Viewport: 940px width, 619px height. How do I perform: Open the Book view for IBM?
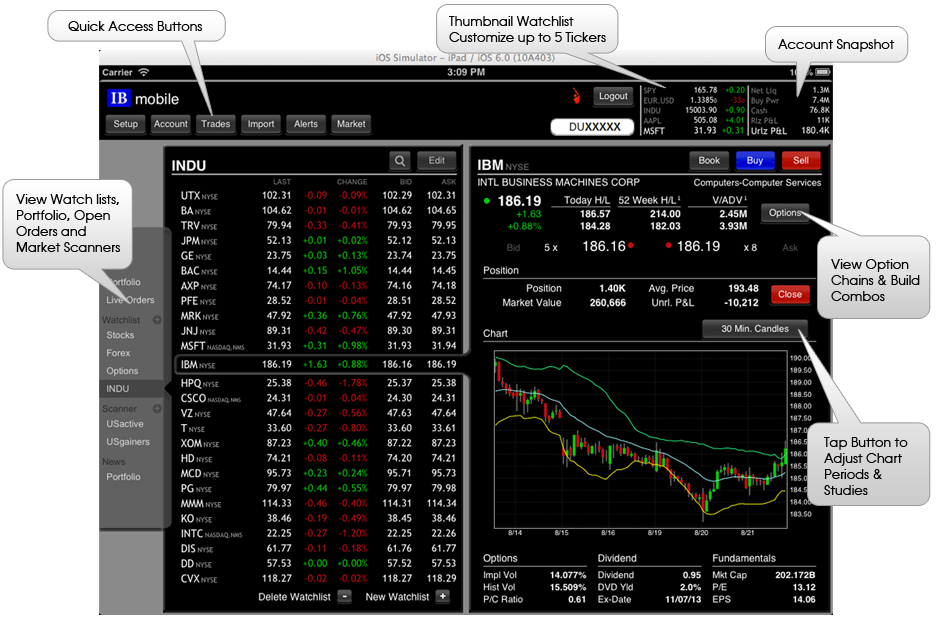tap(709, 161)
